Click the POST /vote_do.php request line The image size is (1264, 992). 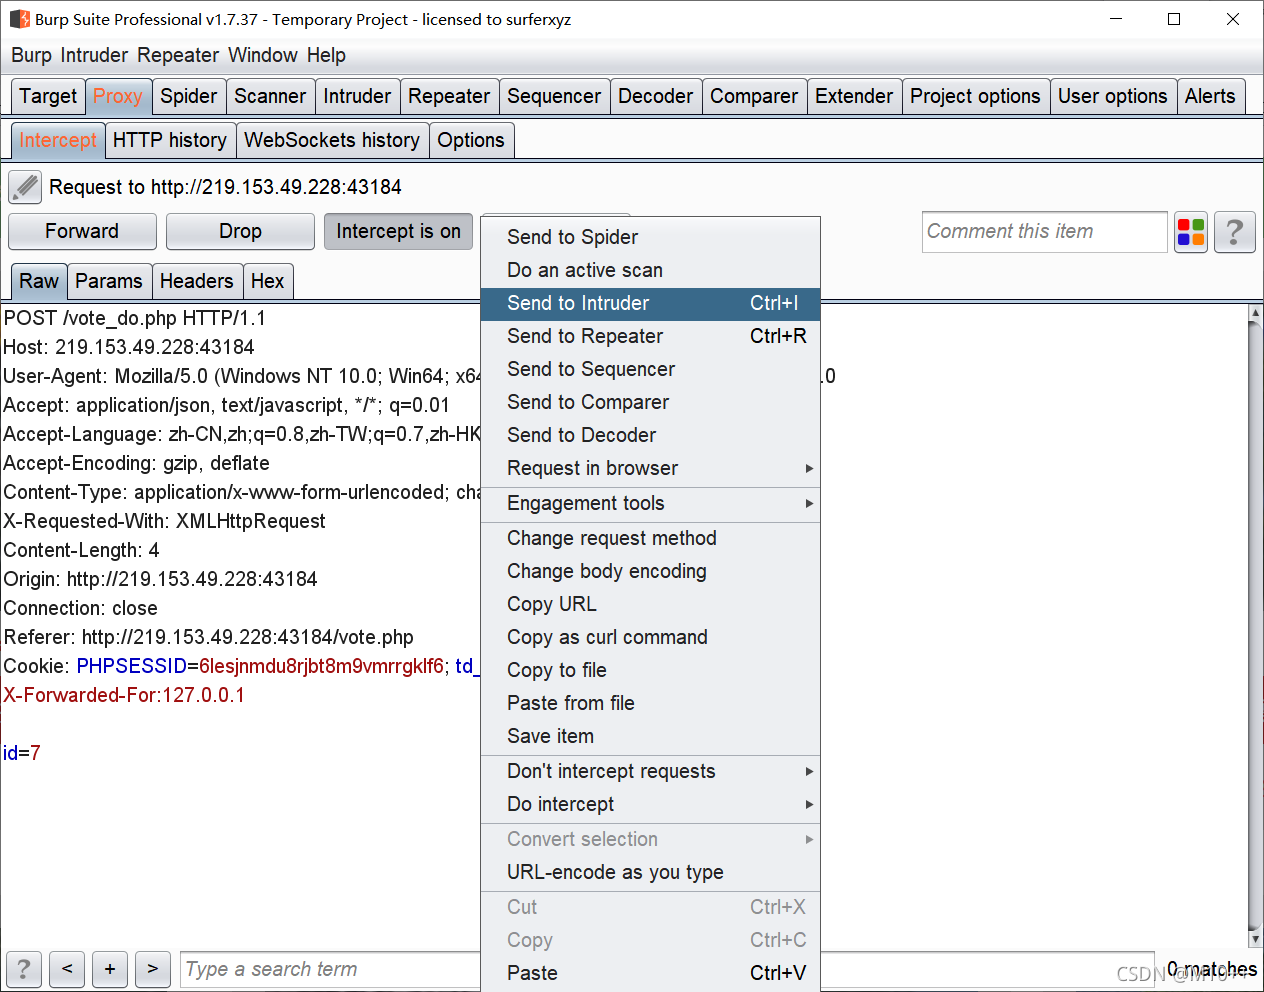pyautogui.click(x=135, y=318)
